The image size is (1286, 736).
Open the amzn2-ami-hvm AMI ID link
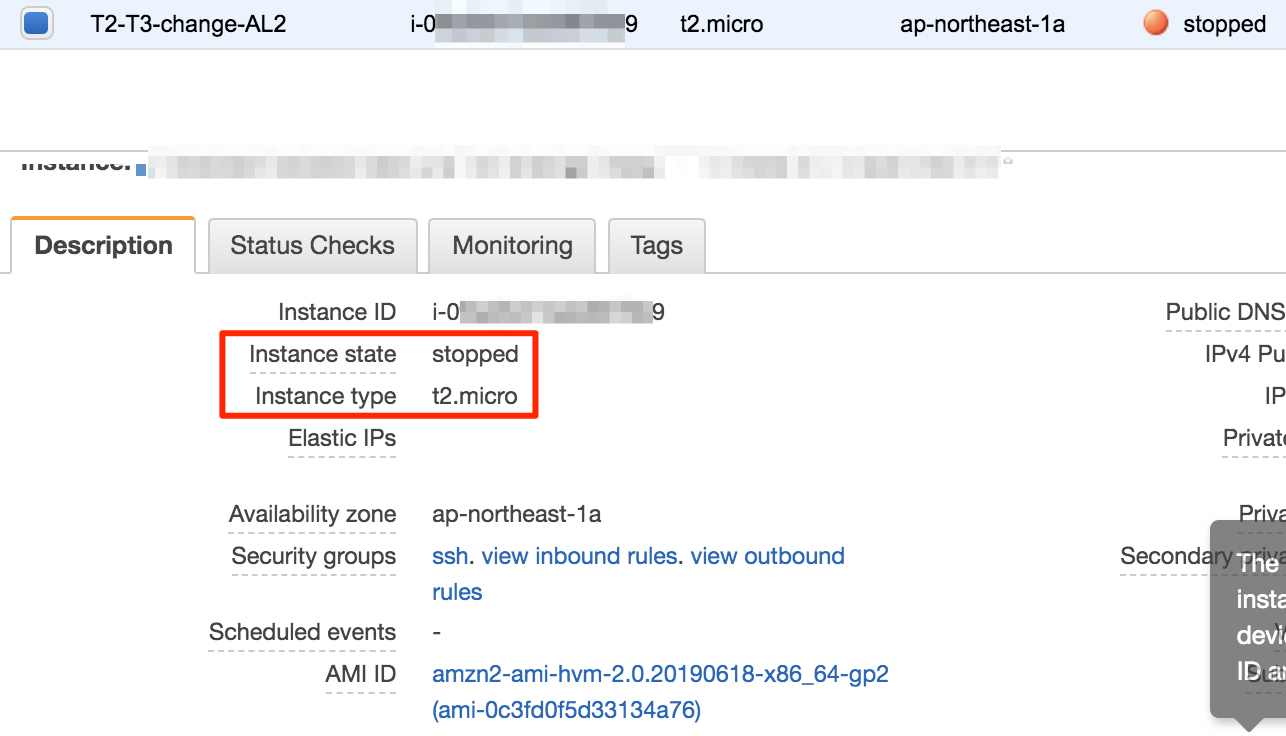[660, 692]
